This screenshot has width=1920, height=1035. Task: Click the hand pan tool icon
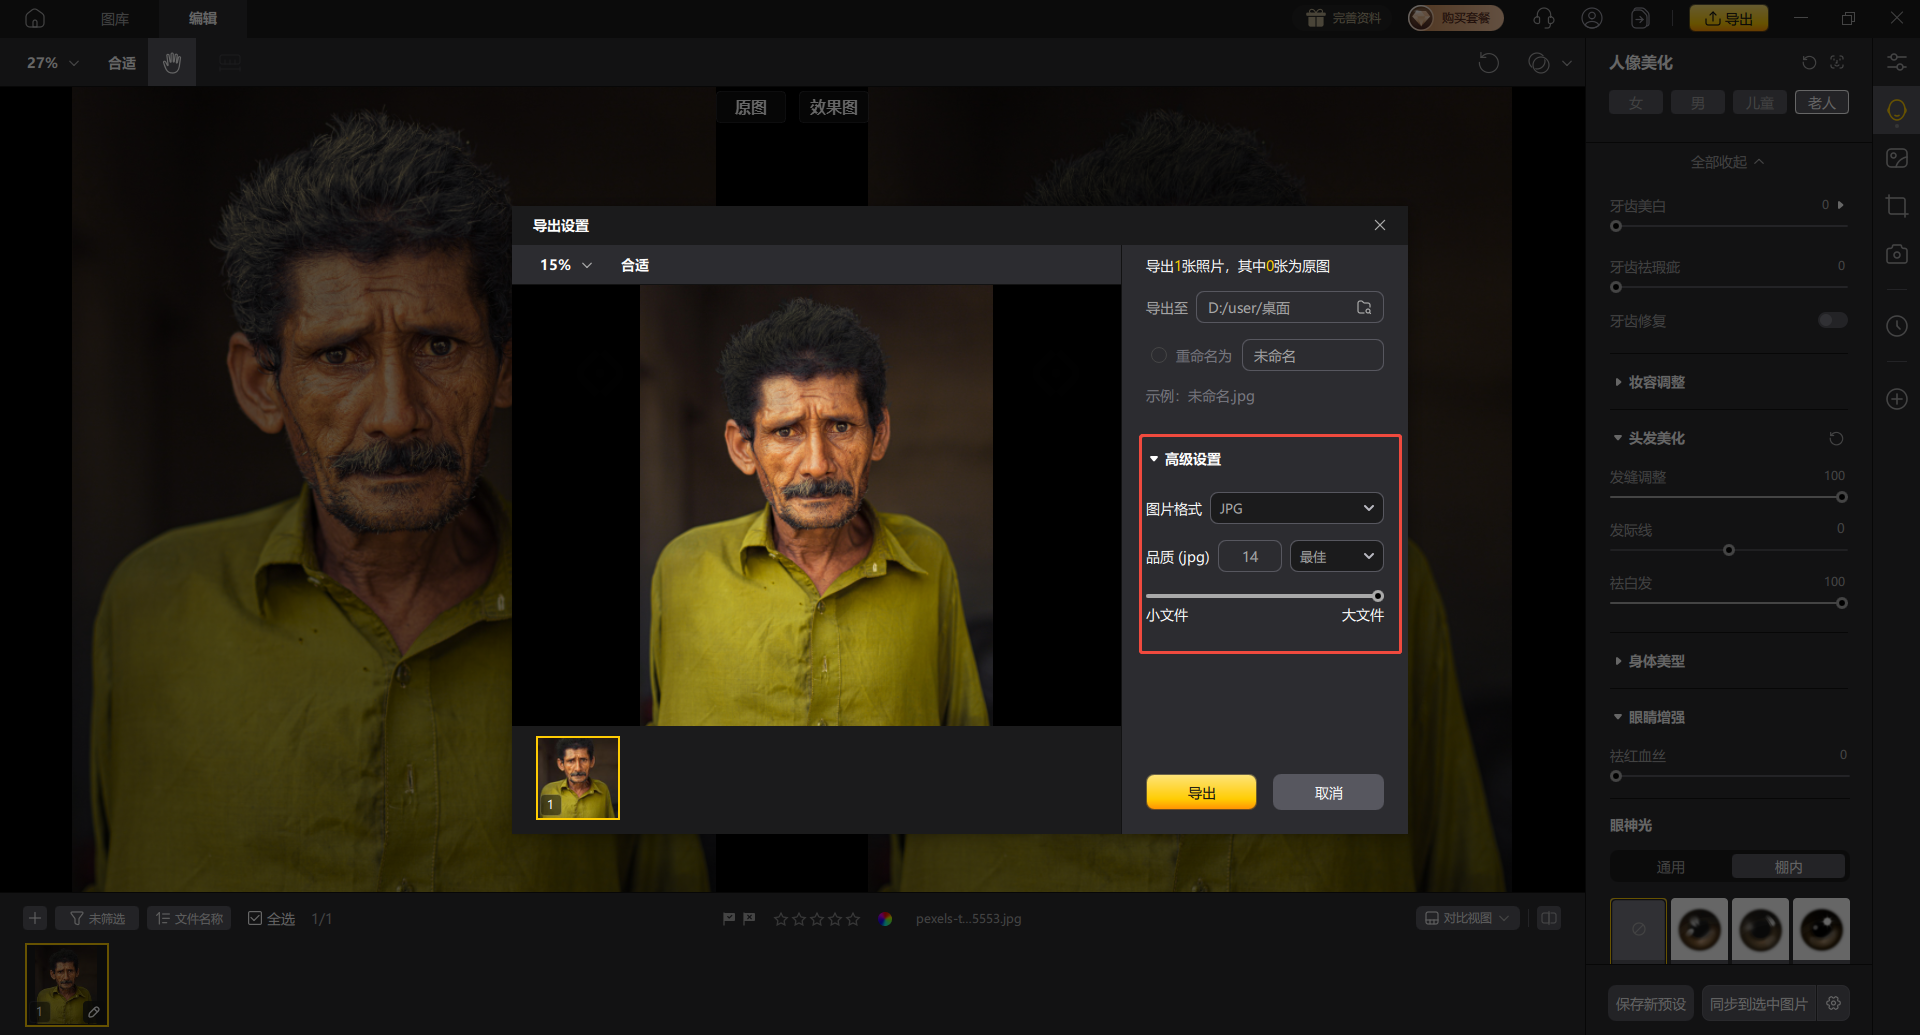point(172,63)
